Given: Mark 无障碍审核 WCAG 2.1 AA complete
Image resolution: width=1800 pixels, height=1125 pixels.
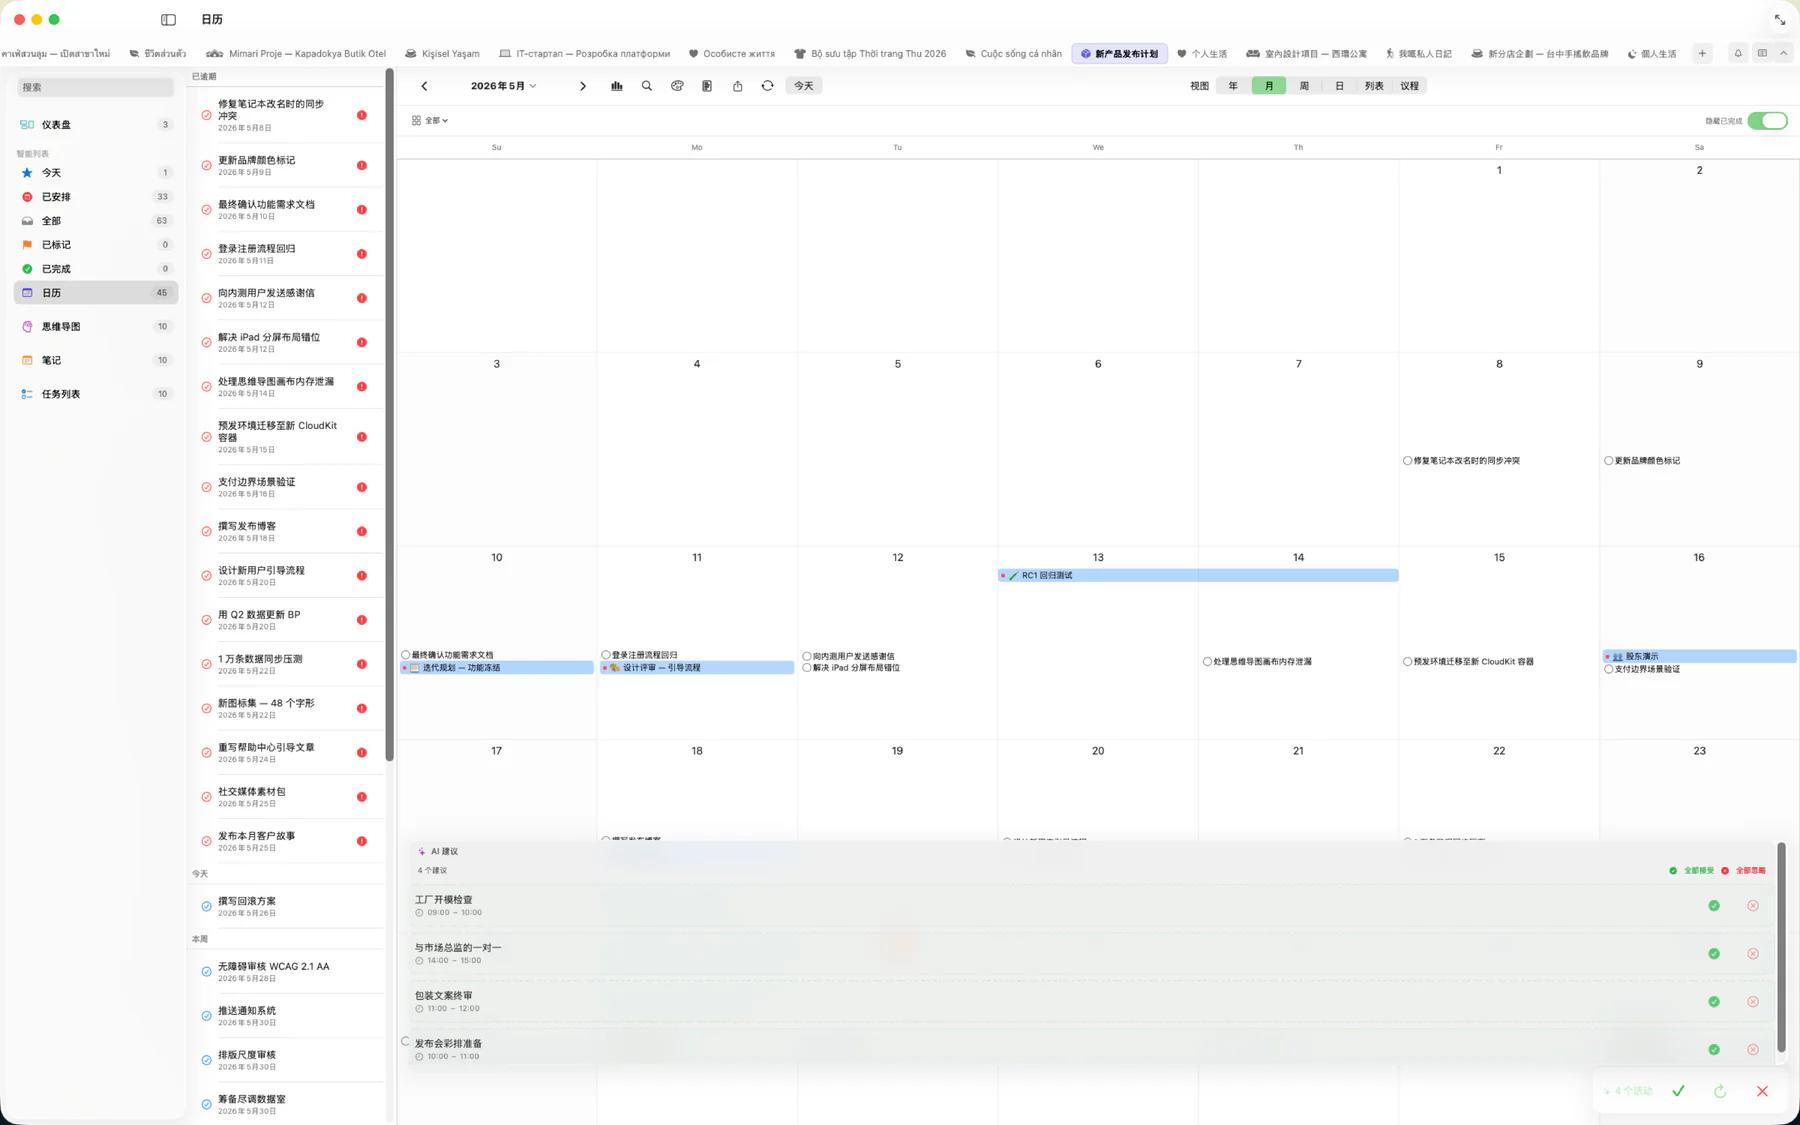Looking at the screenshot, I should pyautogui.click(x=206, y=972).
